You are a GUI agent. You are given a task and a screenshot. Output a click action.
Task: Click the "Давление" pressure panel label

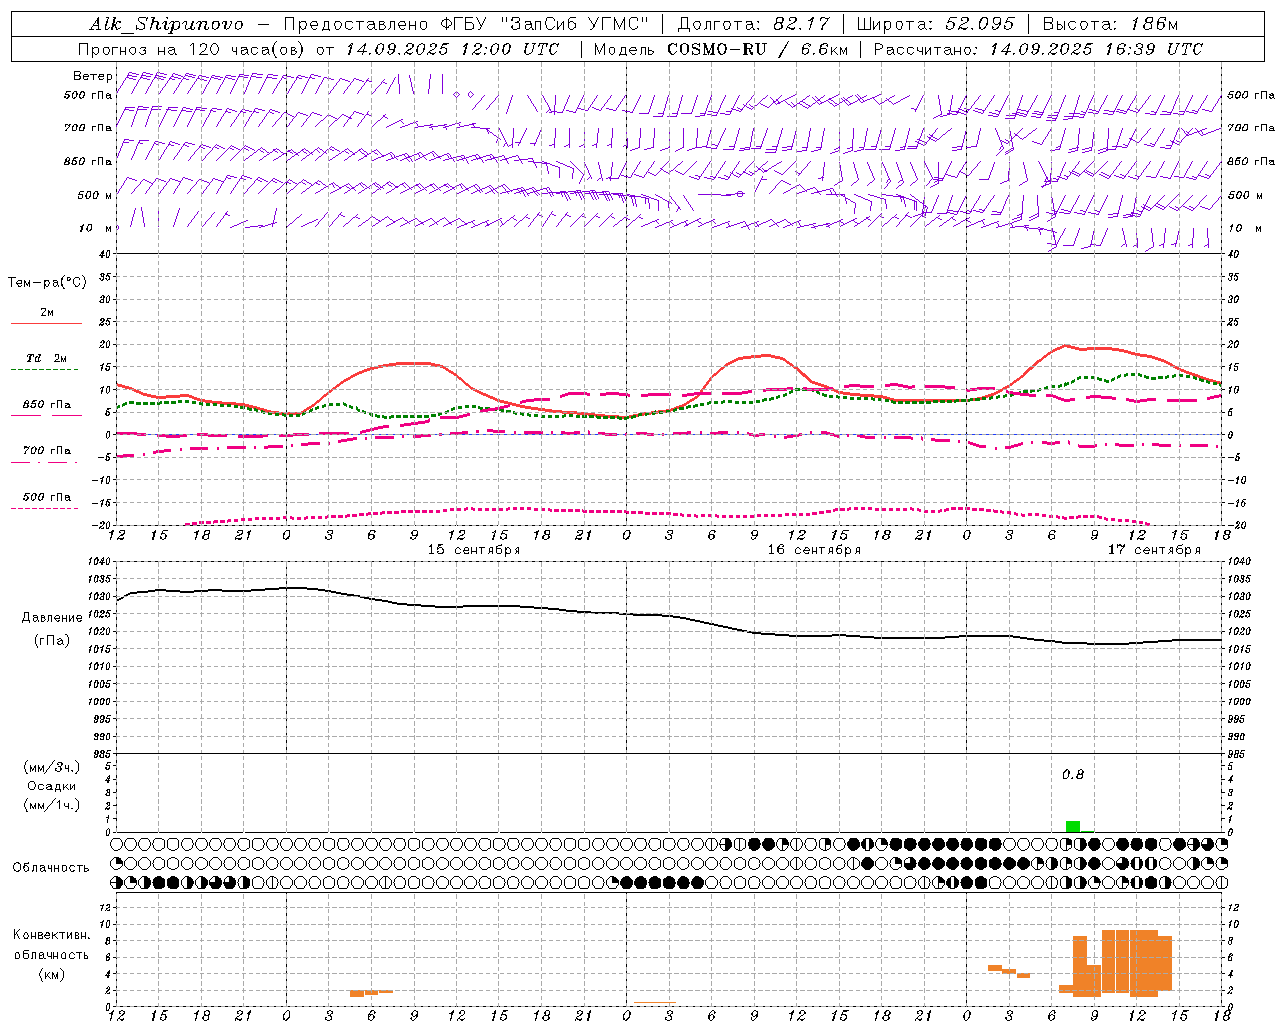coord(52,618)
